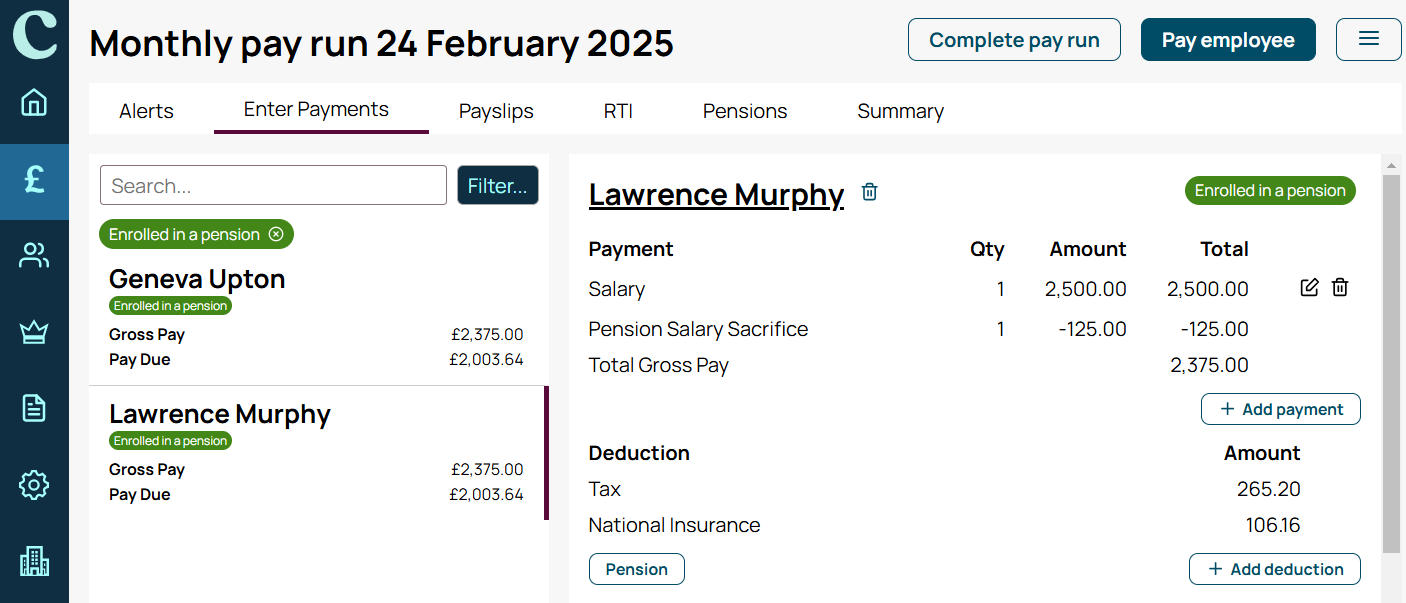Image resolution: width=1406 pixels, height=603 pixels.
Task: Edit the Salary payment line
Action: point(1309,288)
